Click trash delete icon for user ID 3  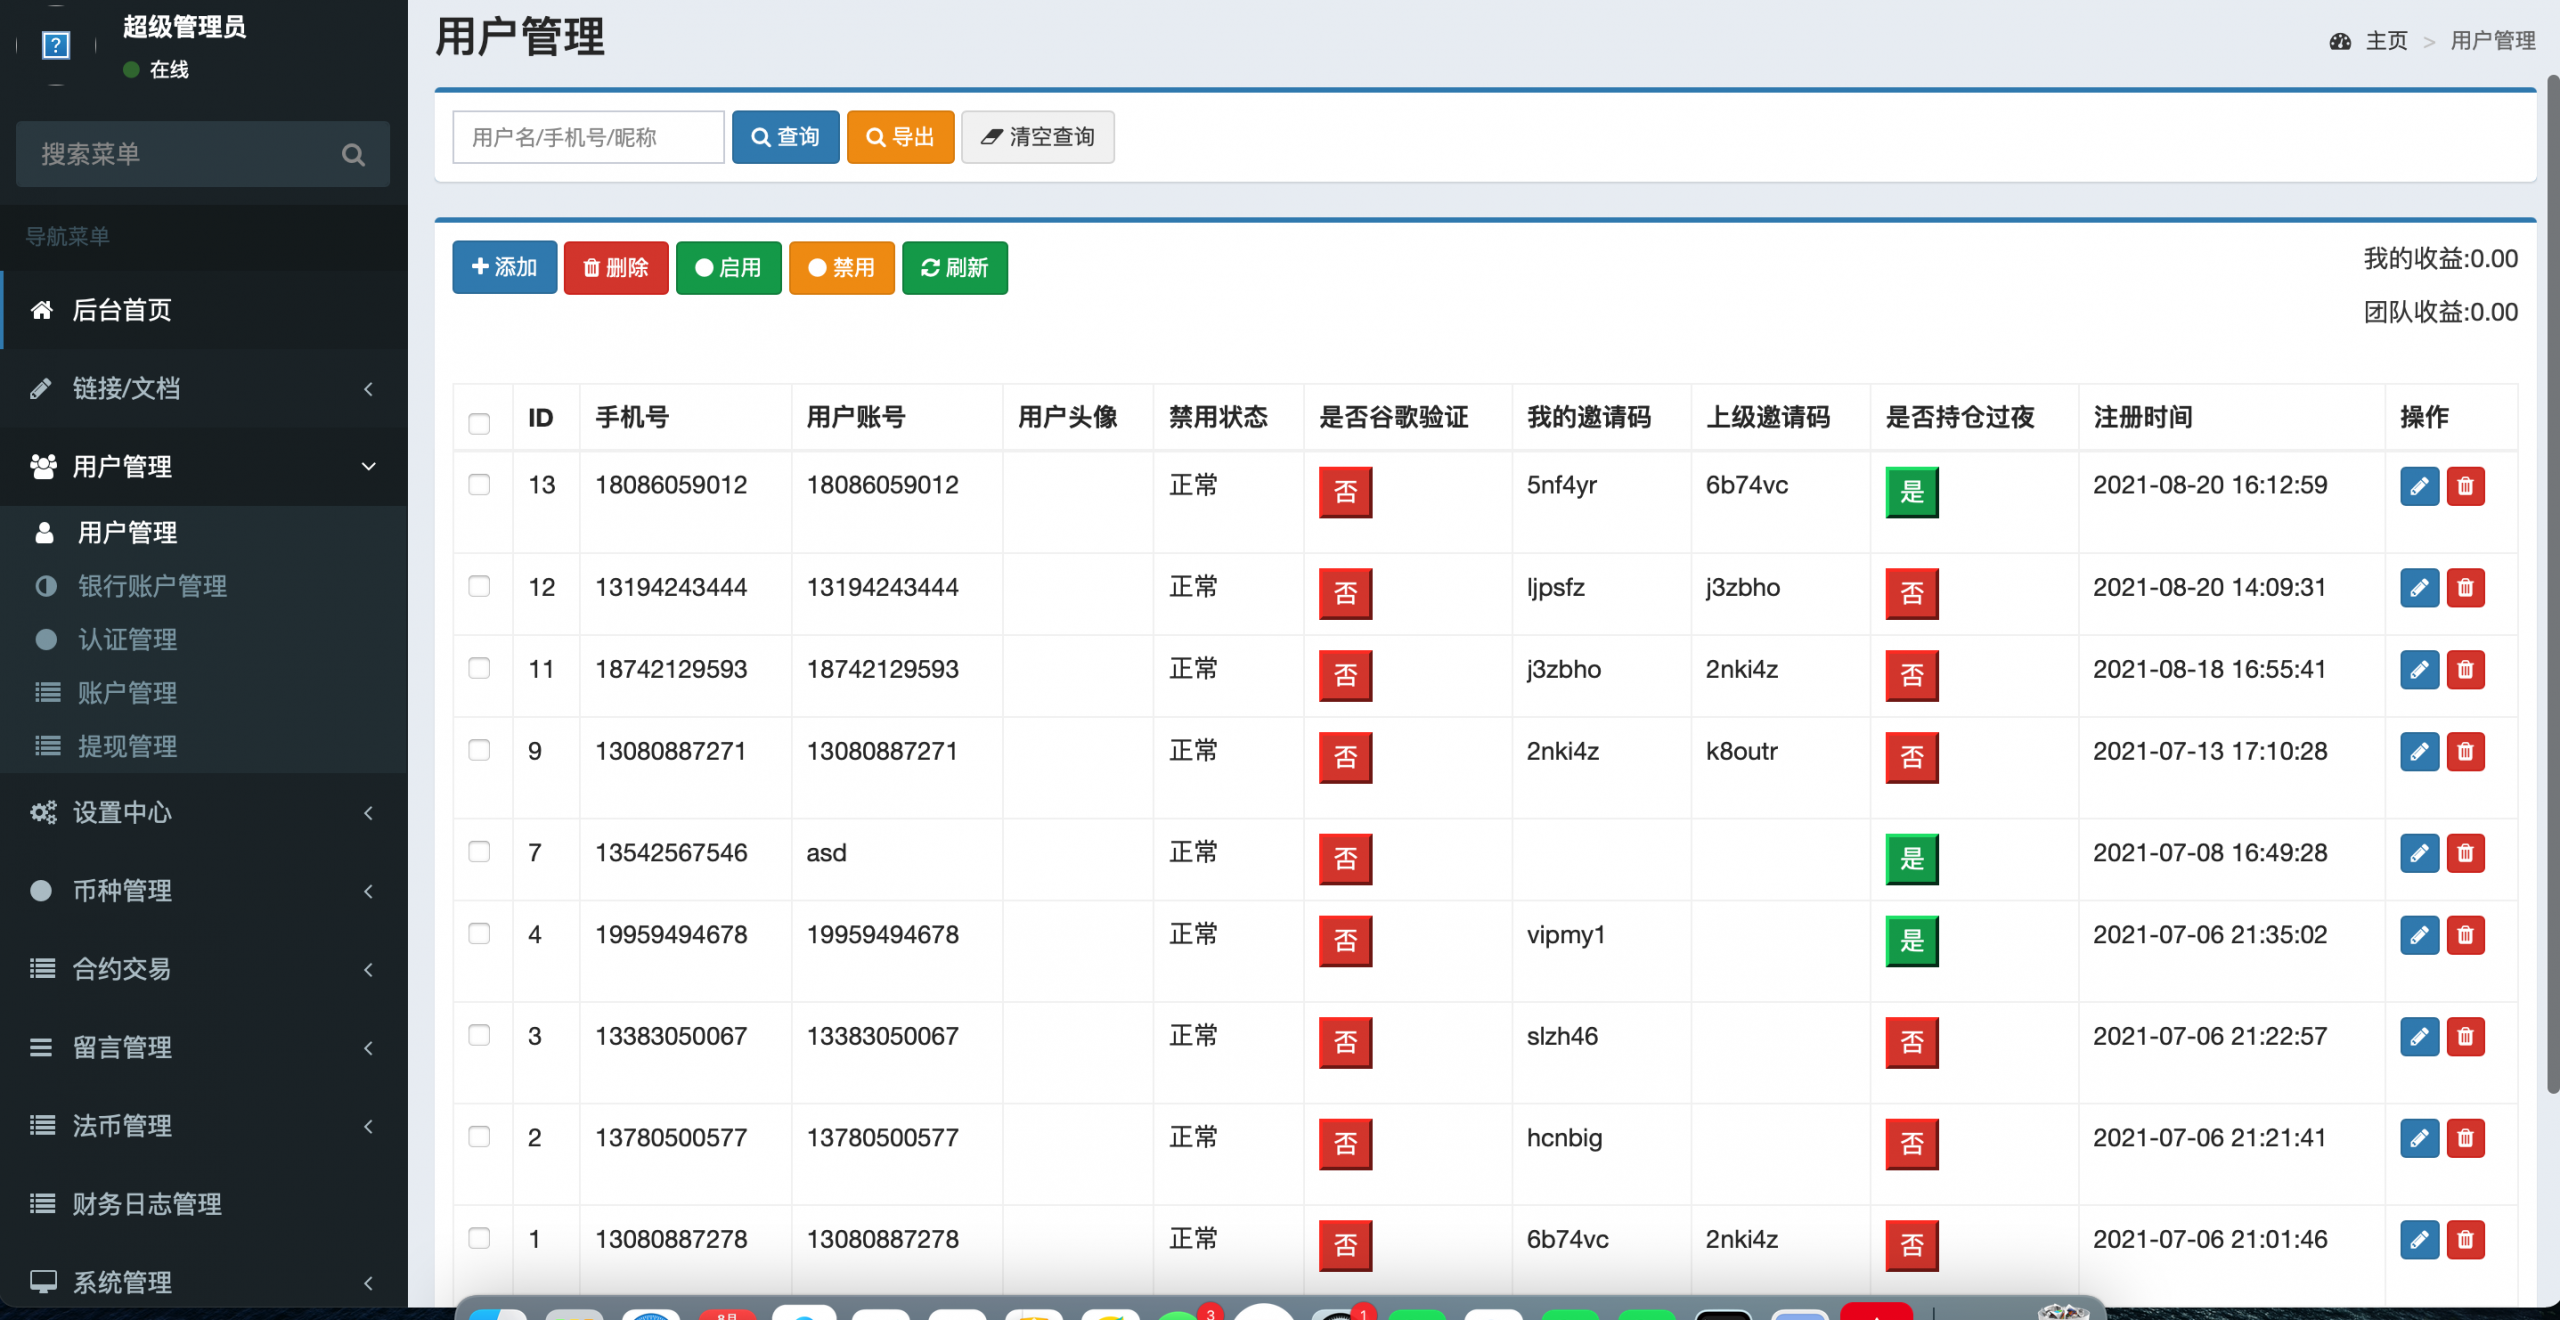(x=2465, y=1037)
